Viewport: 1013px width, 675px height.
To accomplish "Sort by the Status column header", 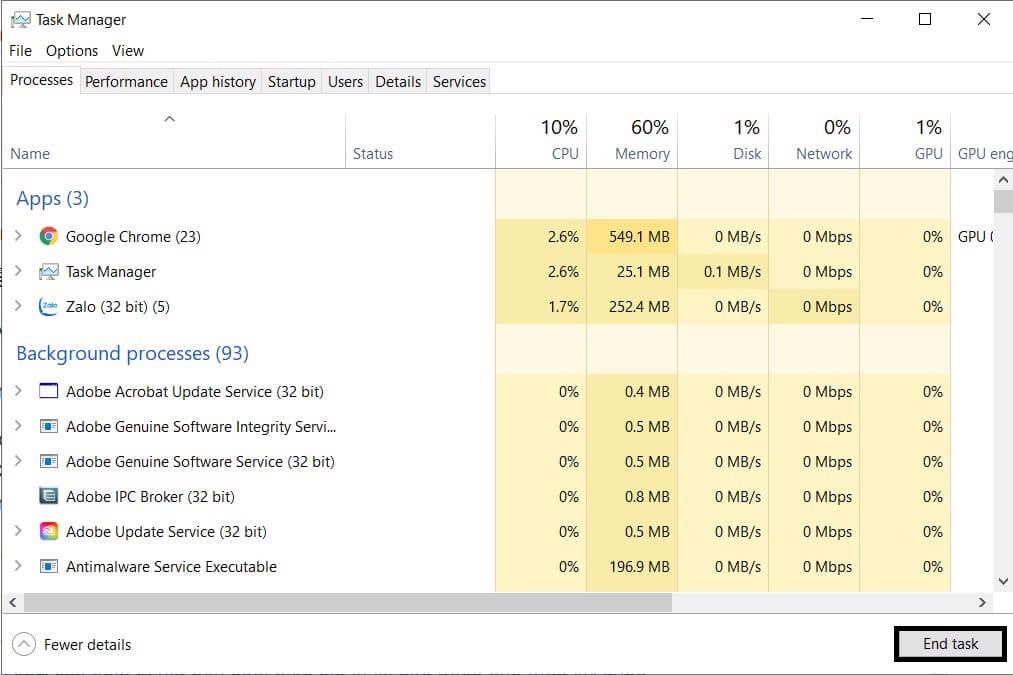I will 421,140.
